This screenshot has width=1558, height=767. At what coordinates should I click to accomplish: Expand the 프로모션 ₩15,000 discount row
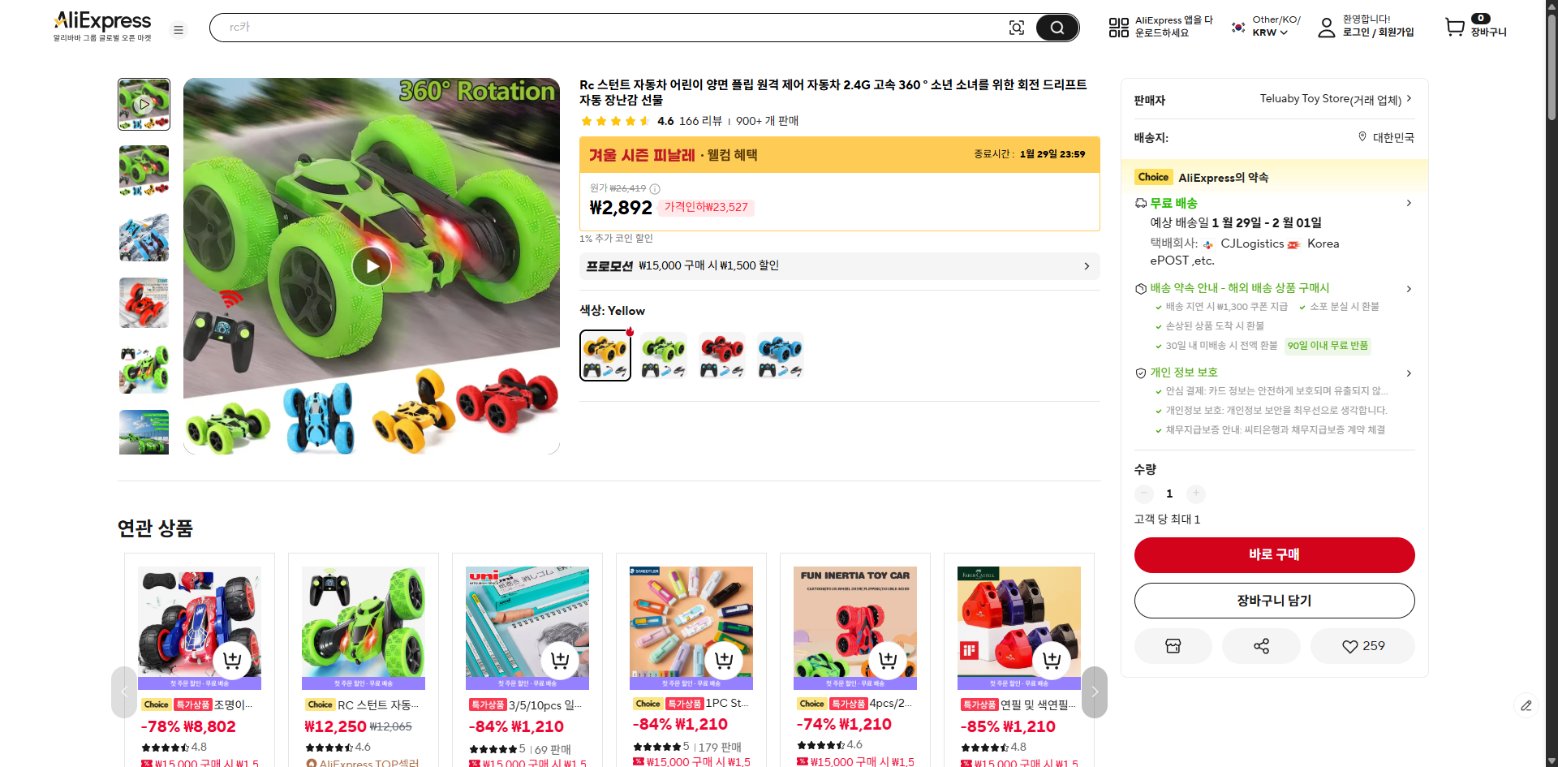coord(839,266)
